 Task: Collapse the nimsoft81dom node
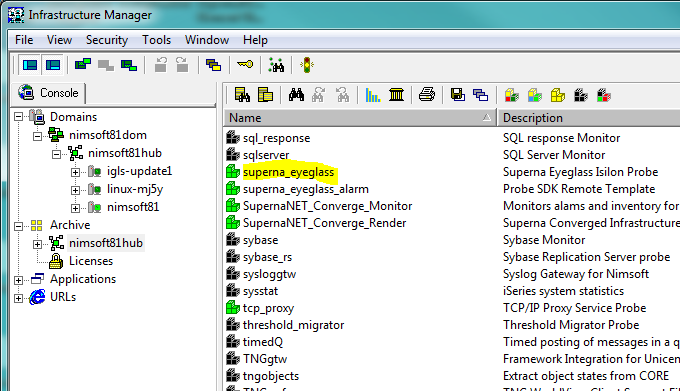(x=38, y=136)
